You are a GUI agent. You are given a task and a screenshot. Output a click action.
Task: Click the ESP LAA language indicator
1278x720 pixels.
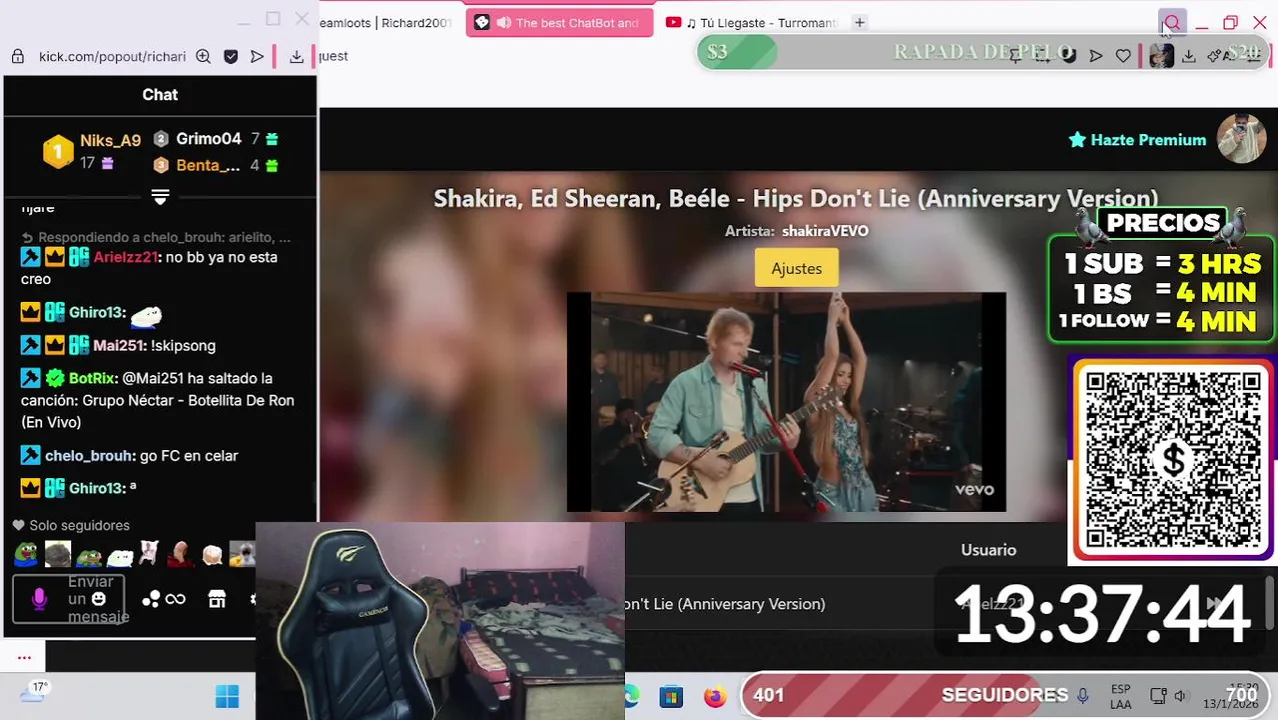click(1121, 697)
